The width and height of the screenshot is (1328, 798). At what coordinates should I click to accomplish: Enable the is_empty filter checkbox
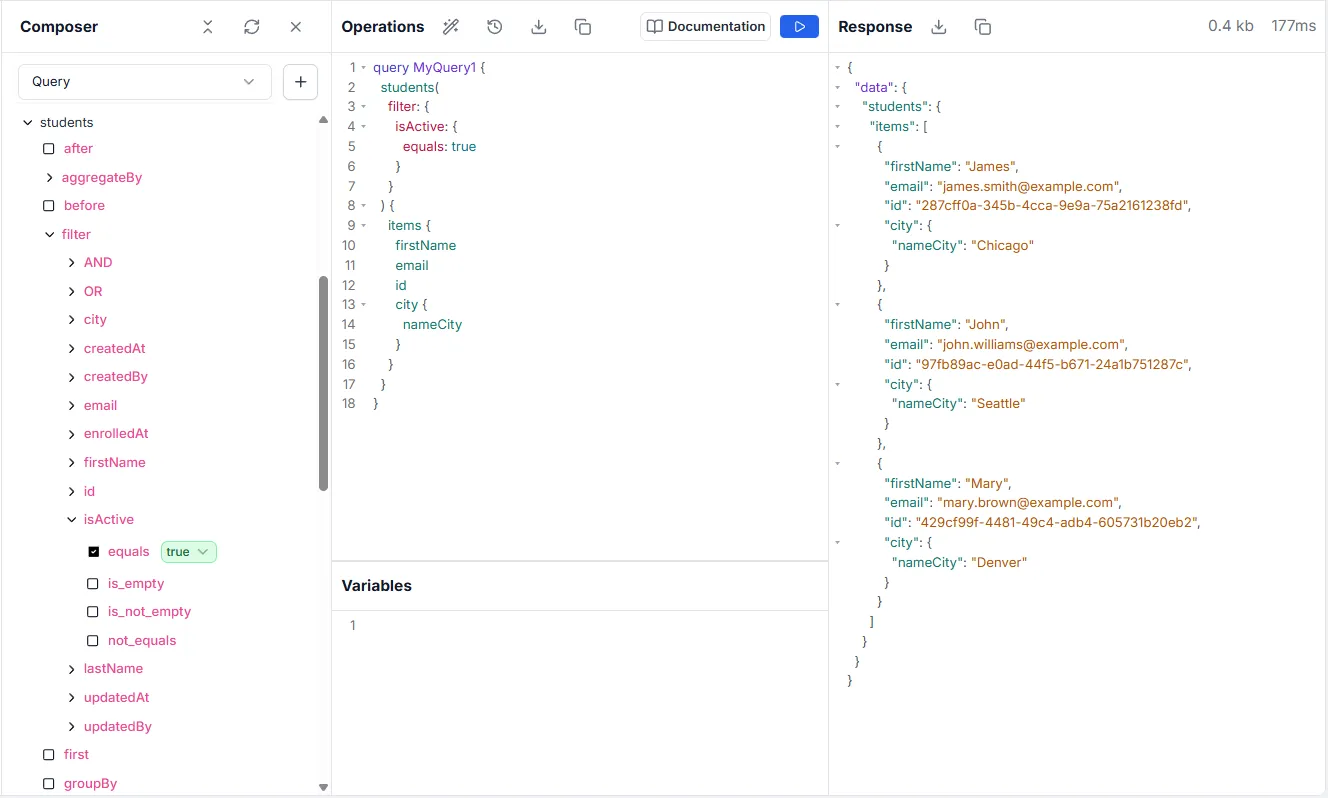pos(93,583)
